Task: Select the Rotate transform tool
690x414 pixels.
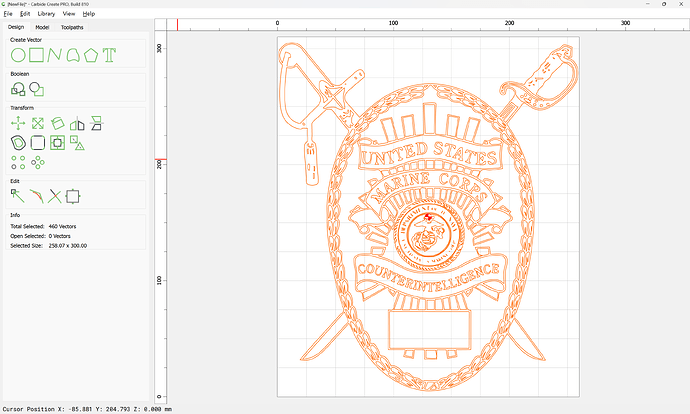Action: pos(57,124)
